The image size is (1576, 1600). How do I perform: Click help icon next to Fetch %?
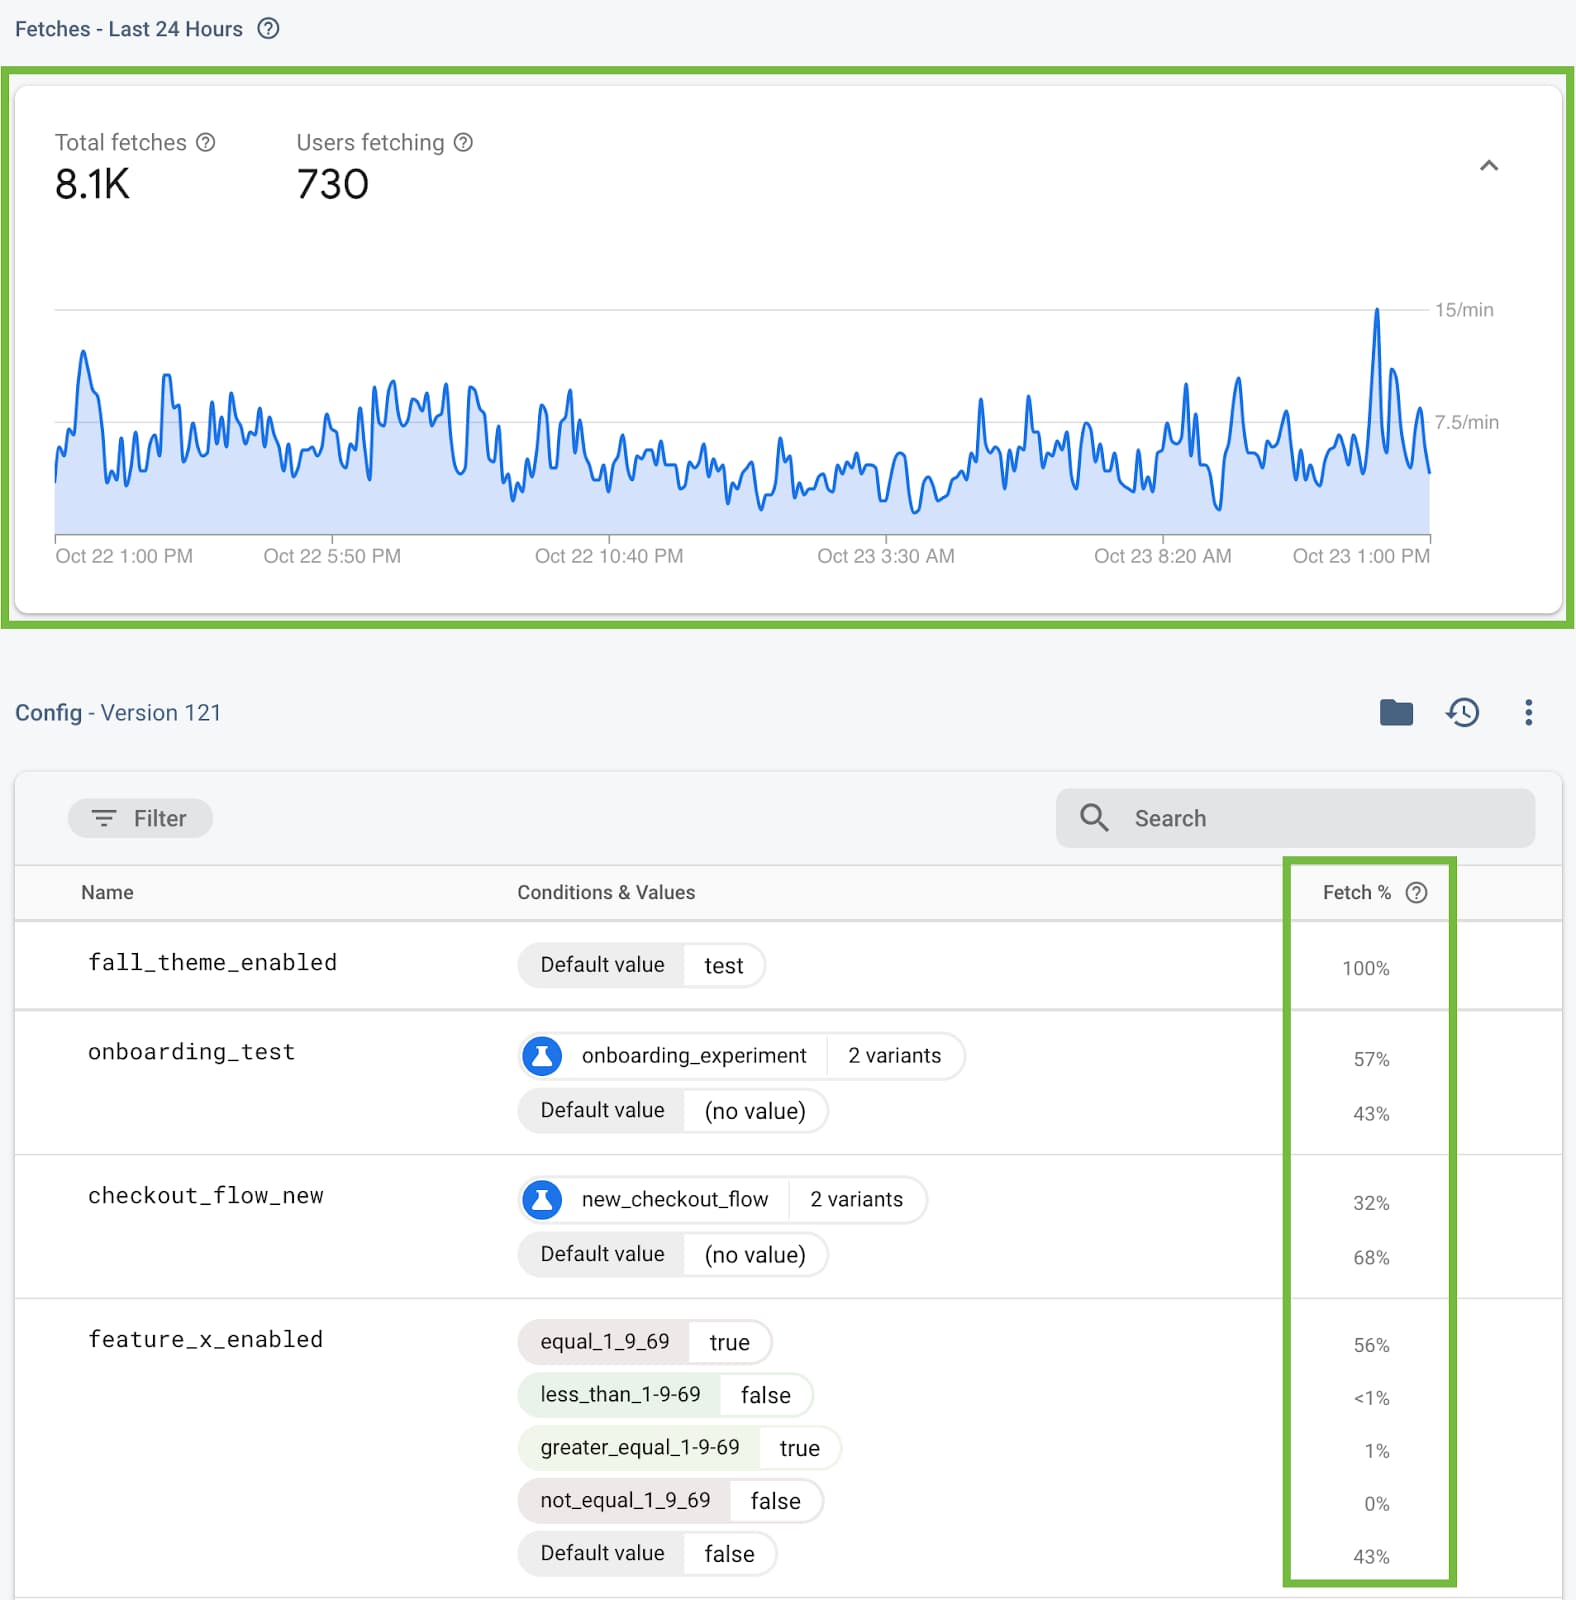pos(1416,892)
